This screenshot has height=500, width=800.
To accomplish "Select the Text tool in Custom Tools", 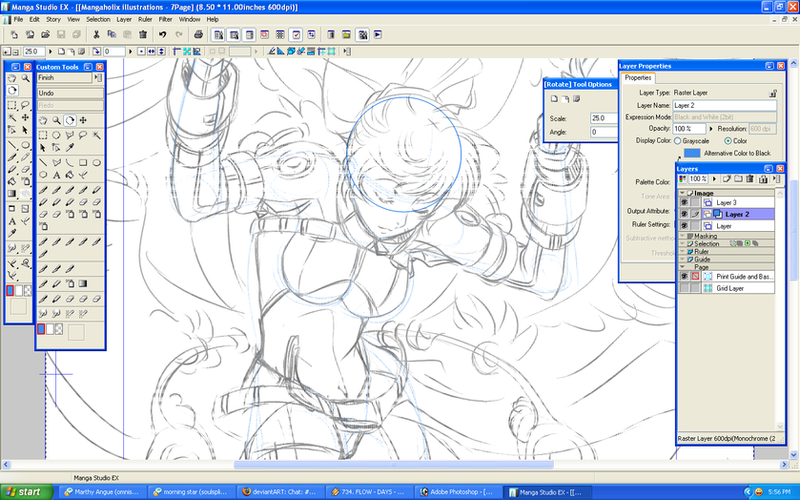I will pyautogui.click(x=57, y=175).
